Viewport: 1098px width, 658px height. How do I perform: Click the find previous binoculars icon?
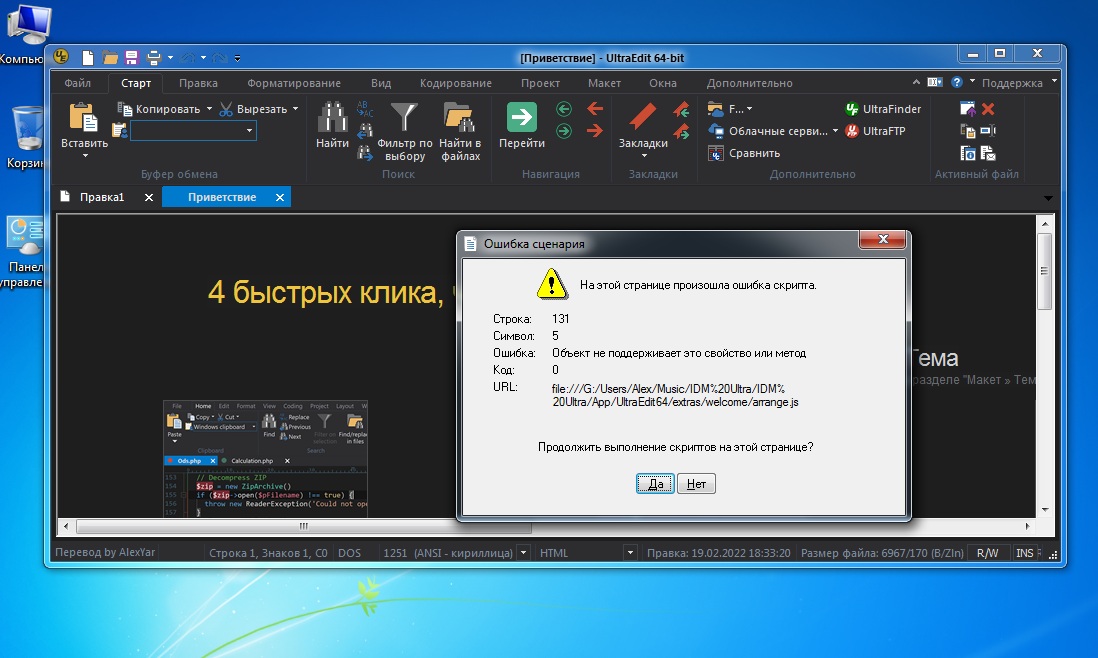click(365, 131)
